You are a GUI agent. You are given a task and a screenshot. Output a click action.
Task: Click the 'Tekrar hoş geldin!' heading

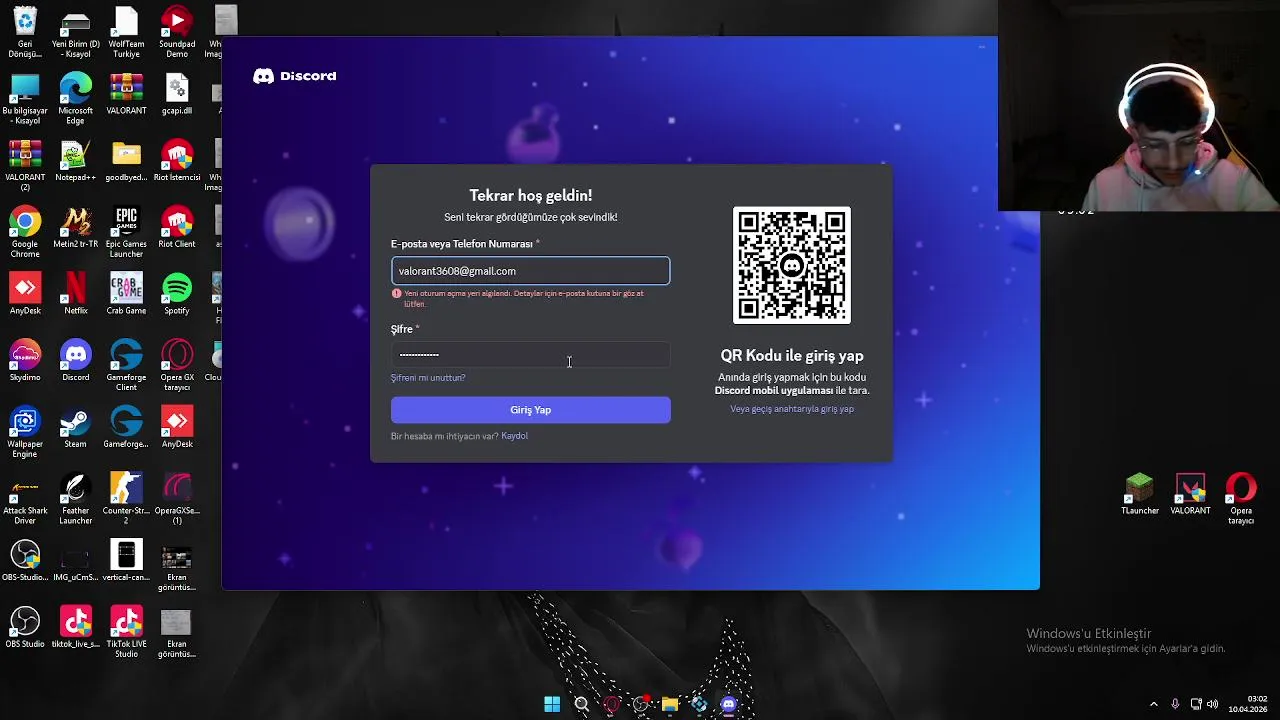530,195
